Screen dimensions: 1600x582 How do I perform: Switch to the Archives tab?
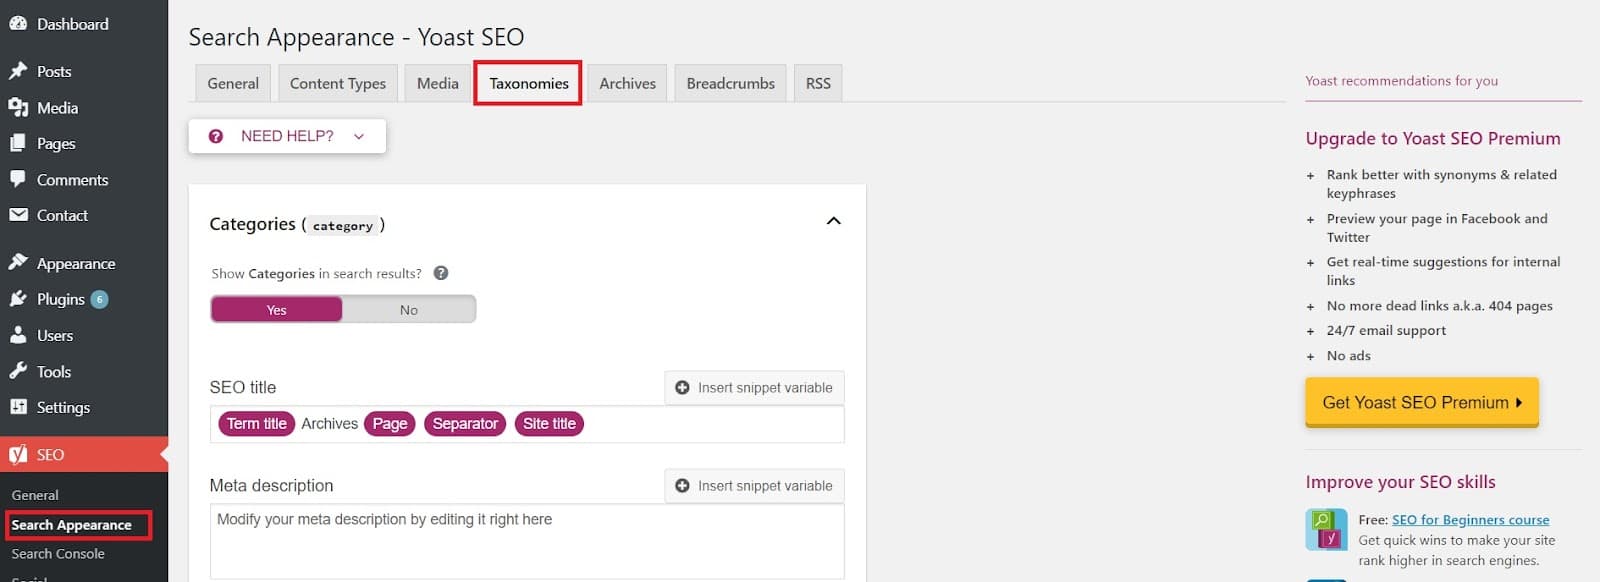(x=628, y=84)
